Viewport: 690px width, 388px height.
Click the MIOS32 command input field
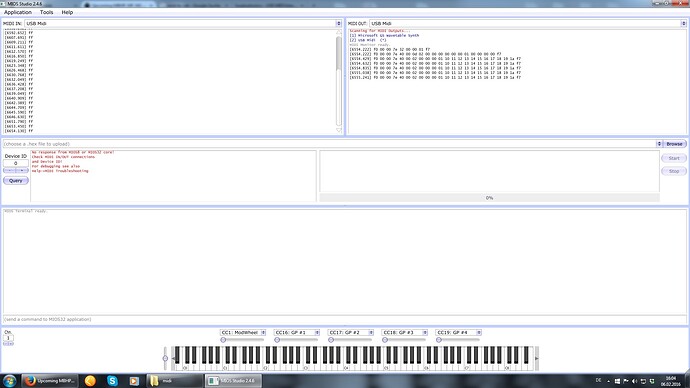pos(345,319)
